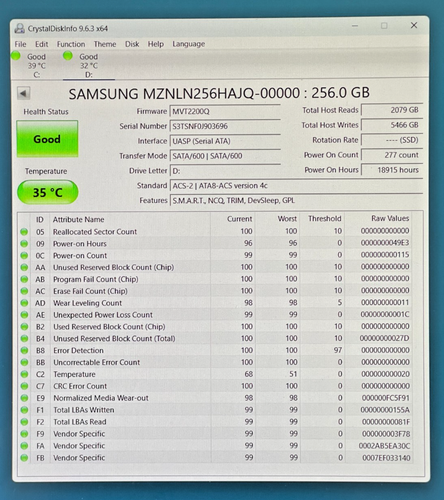Open the Disk menu

point(132,44)
